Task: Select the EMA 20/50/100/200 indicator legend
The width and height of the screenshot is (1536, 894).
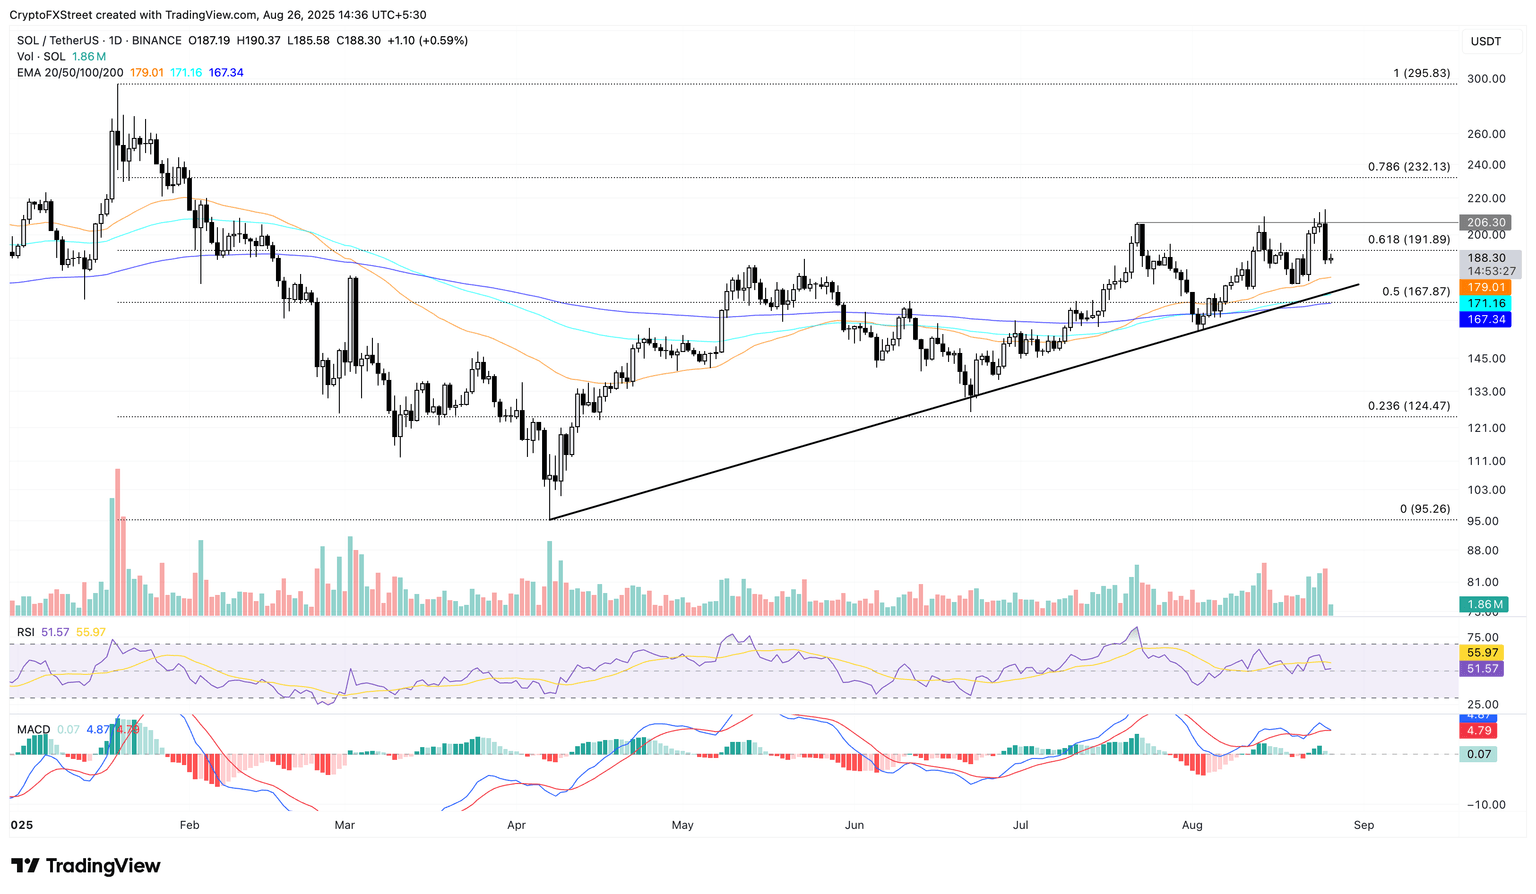Action: [x=70, y=73]
